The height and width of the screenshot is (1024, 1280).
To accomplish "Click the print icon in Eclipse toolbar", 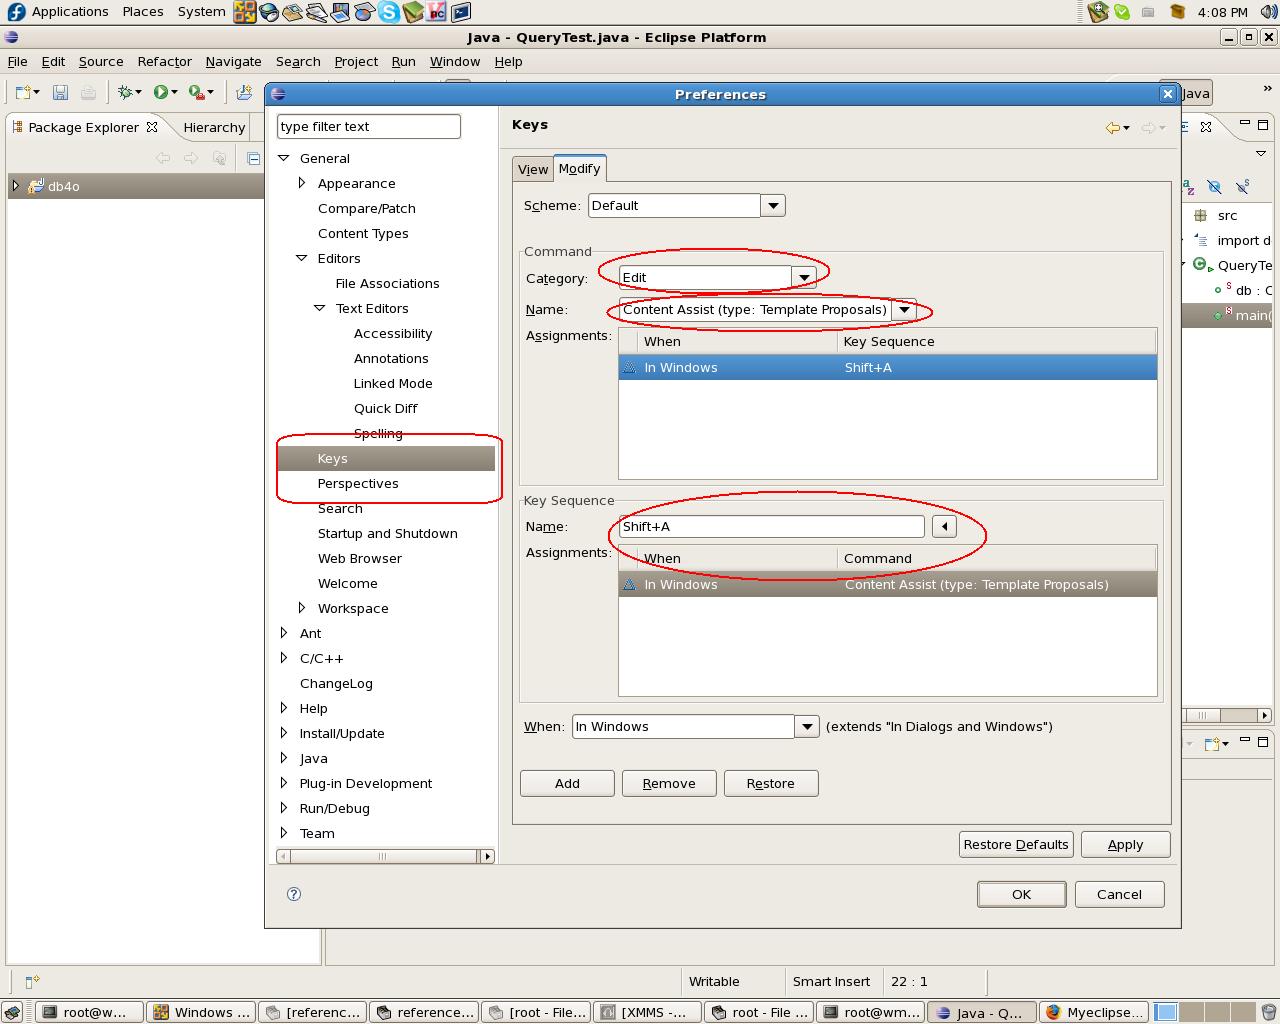I will point(88,93).
